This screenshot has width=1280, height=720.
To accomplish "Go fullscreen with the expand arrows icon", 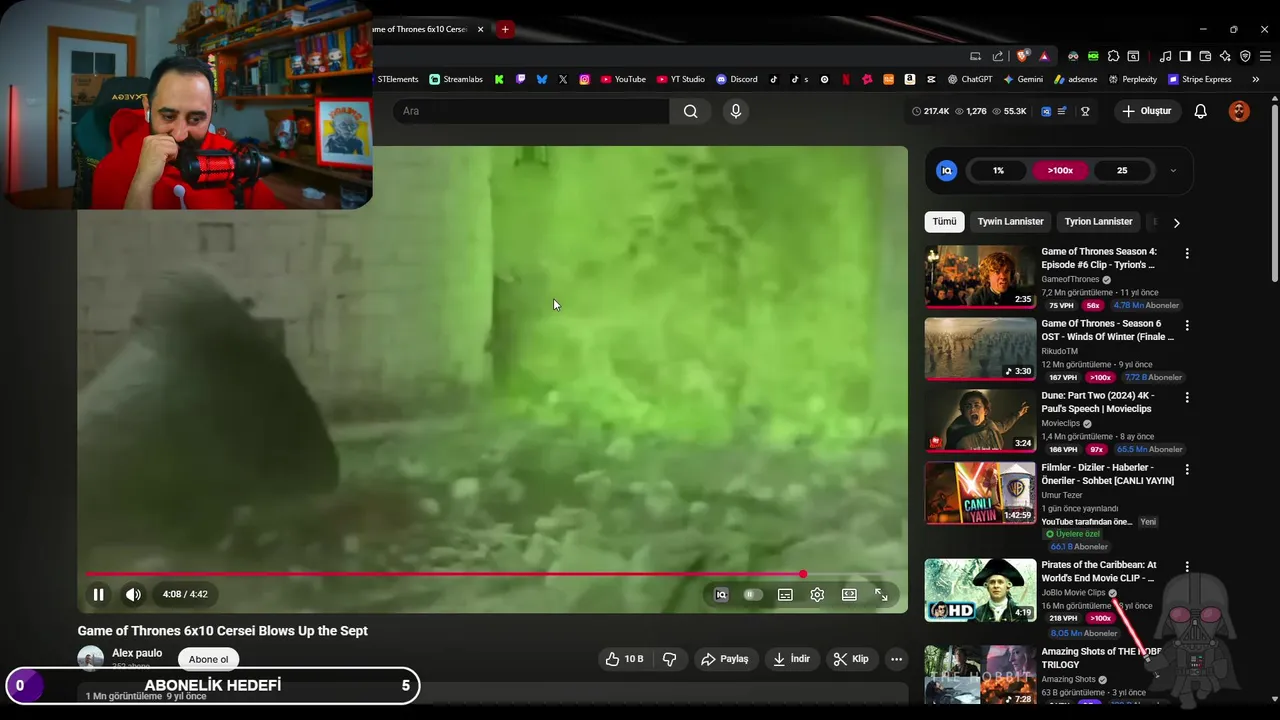I will point(881,594).
